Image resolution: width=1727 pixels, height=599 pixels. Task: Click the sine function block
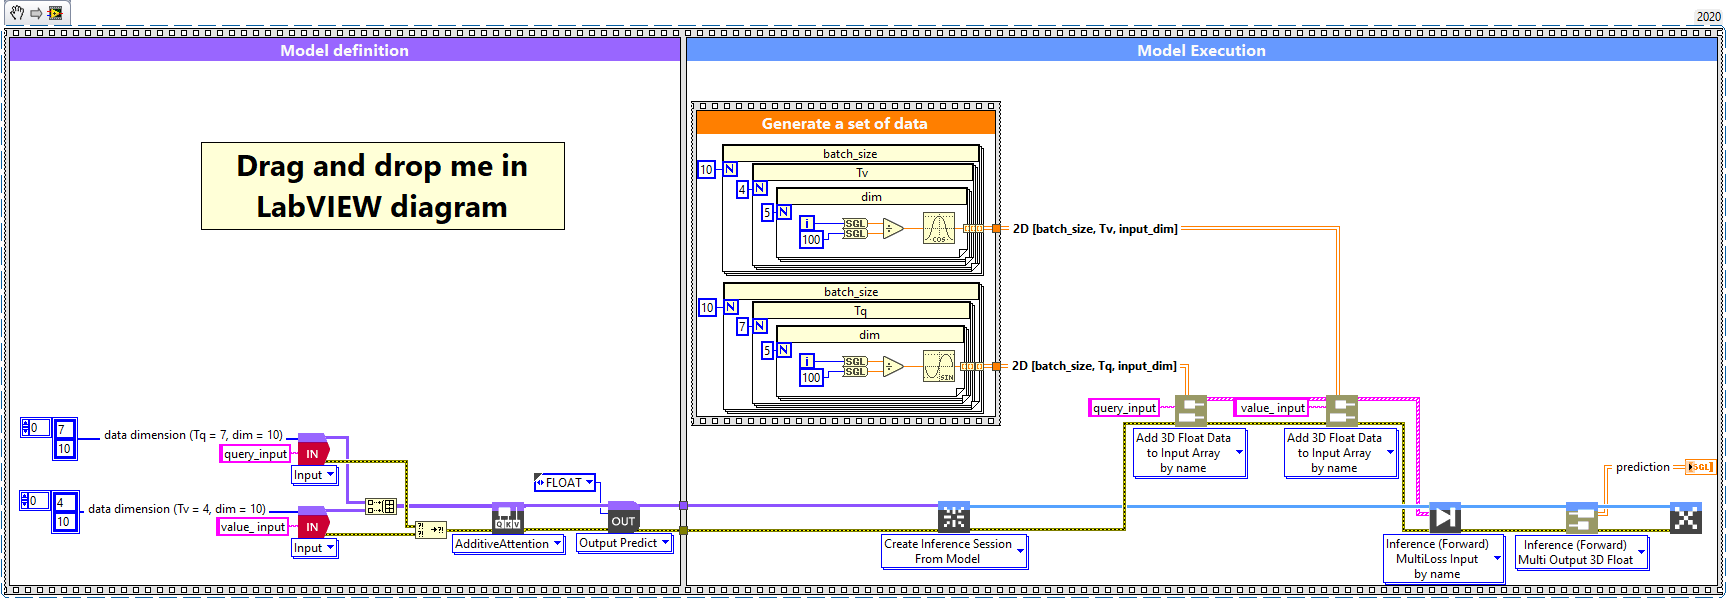[x=939, y=366]
